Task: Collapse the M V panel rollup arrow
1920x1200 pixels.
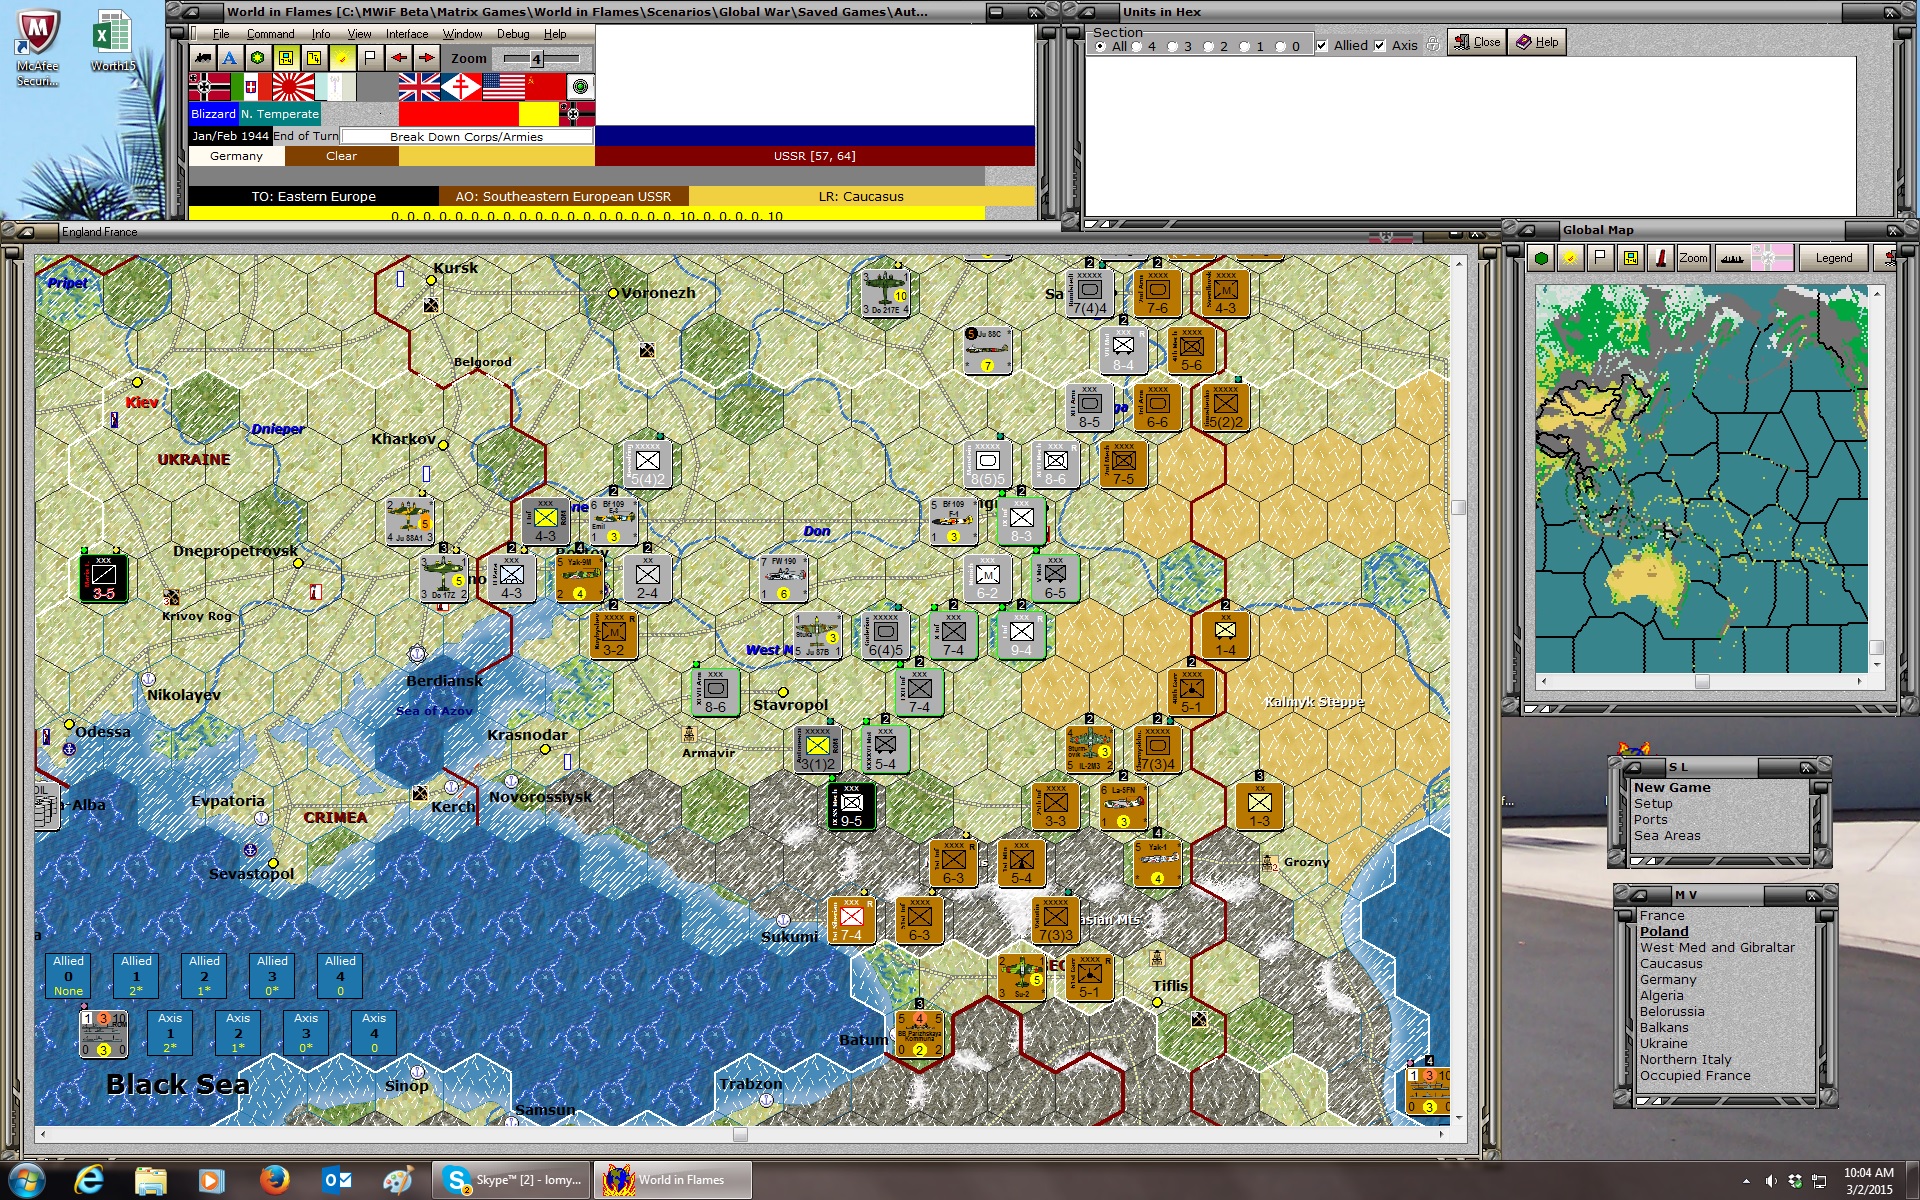Action: point(1638,894)
